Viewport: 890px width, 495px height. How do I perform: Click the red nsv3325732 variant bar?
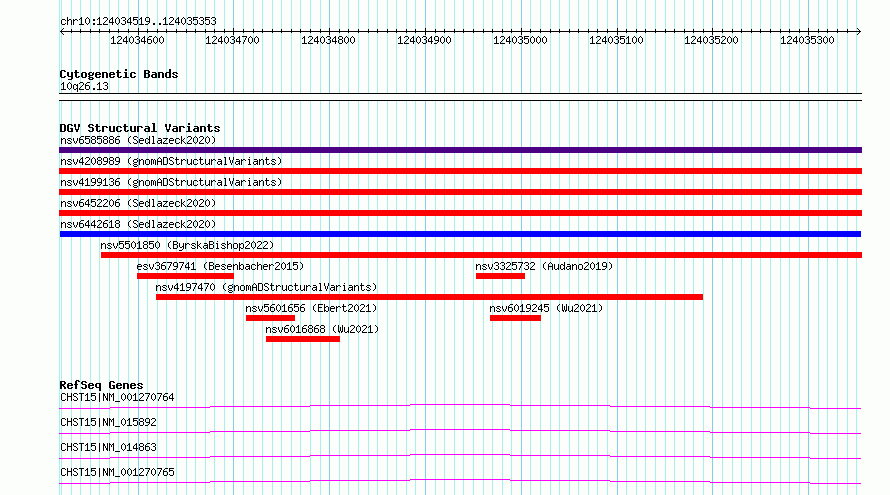tap(500, 276)
